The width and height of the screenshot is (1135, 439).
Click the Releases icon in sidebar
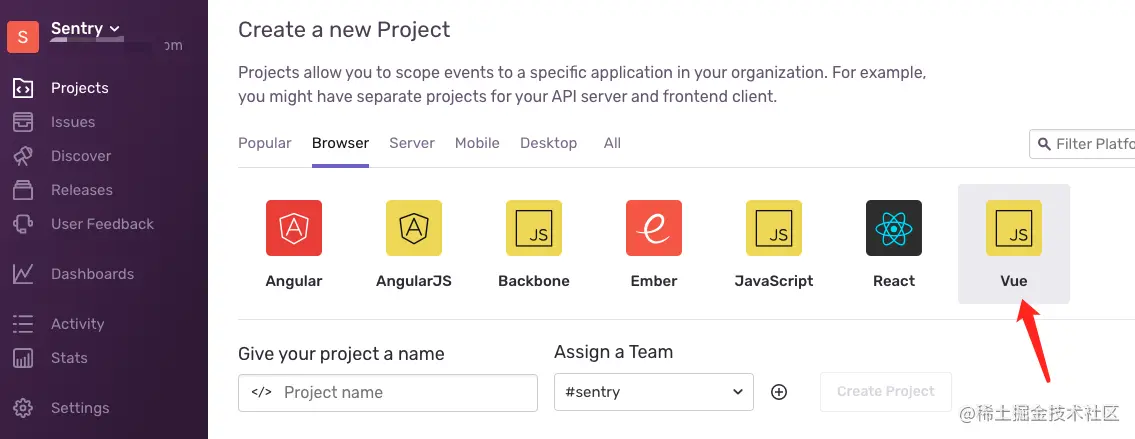[x=23, y=190]
